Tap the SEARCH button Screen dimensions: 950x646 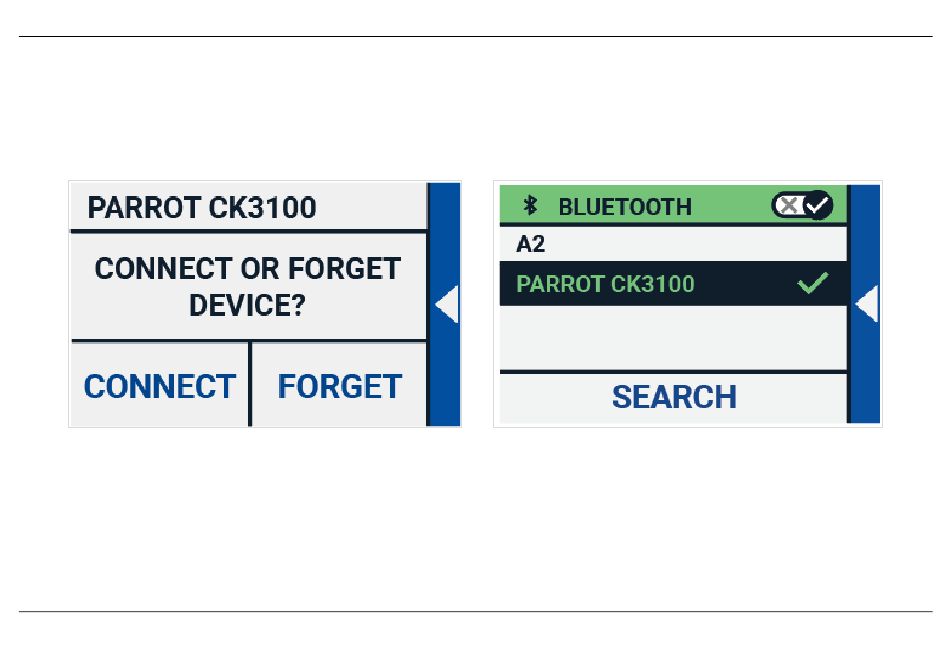pyautogui.click(x=673, y=398)
